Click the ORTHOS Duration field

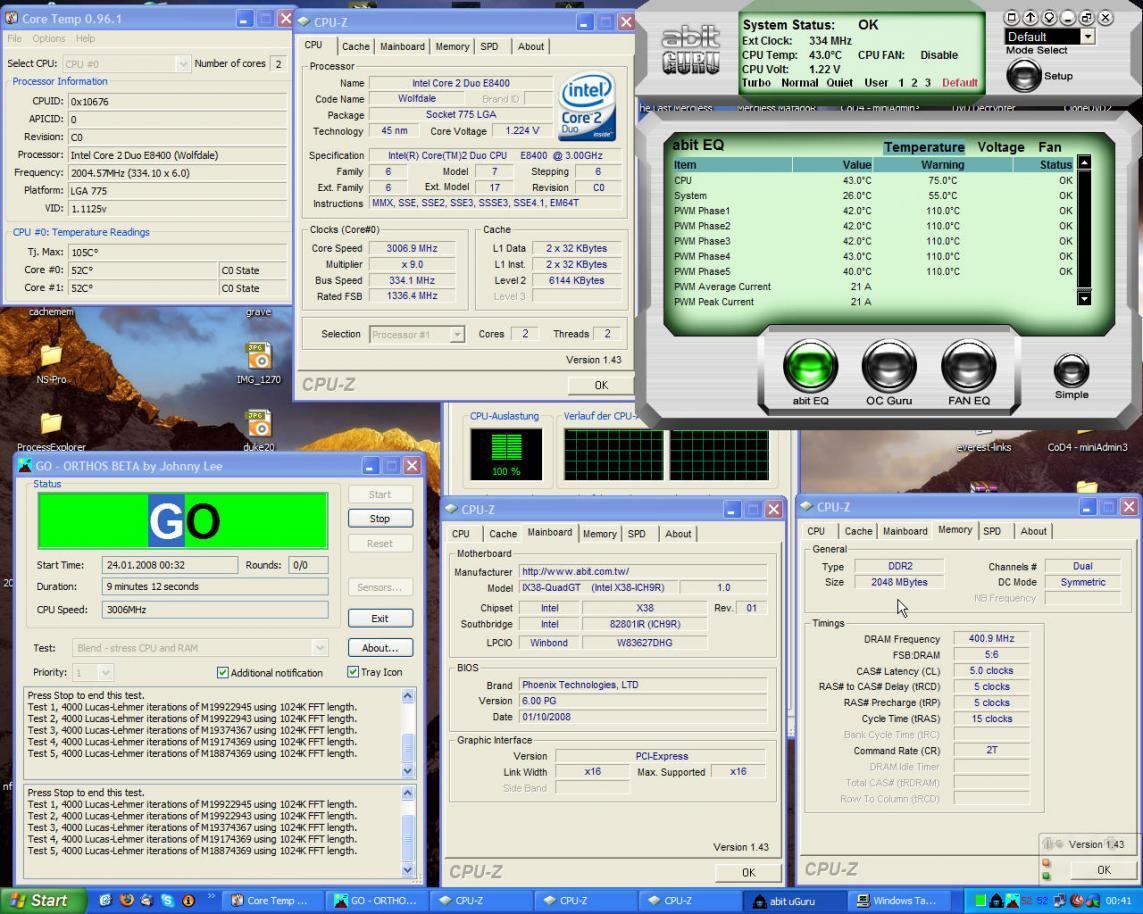(215, 586)
